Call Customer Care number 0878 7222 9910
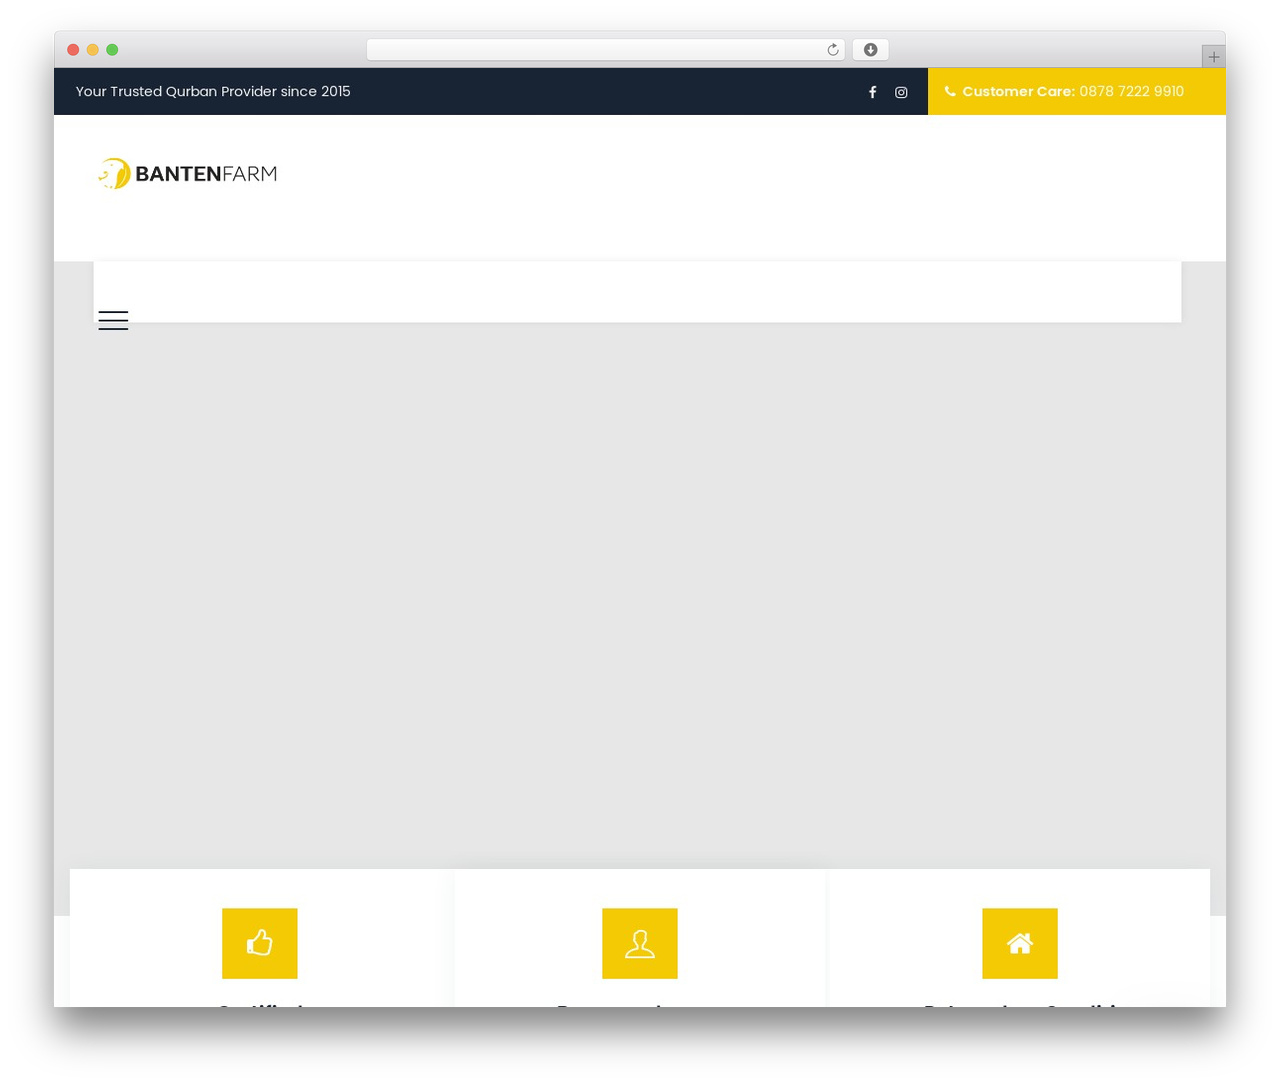This screenshot has height=1084, width=1280. (x=1131, y=91)
